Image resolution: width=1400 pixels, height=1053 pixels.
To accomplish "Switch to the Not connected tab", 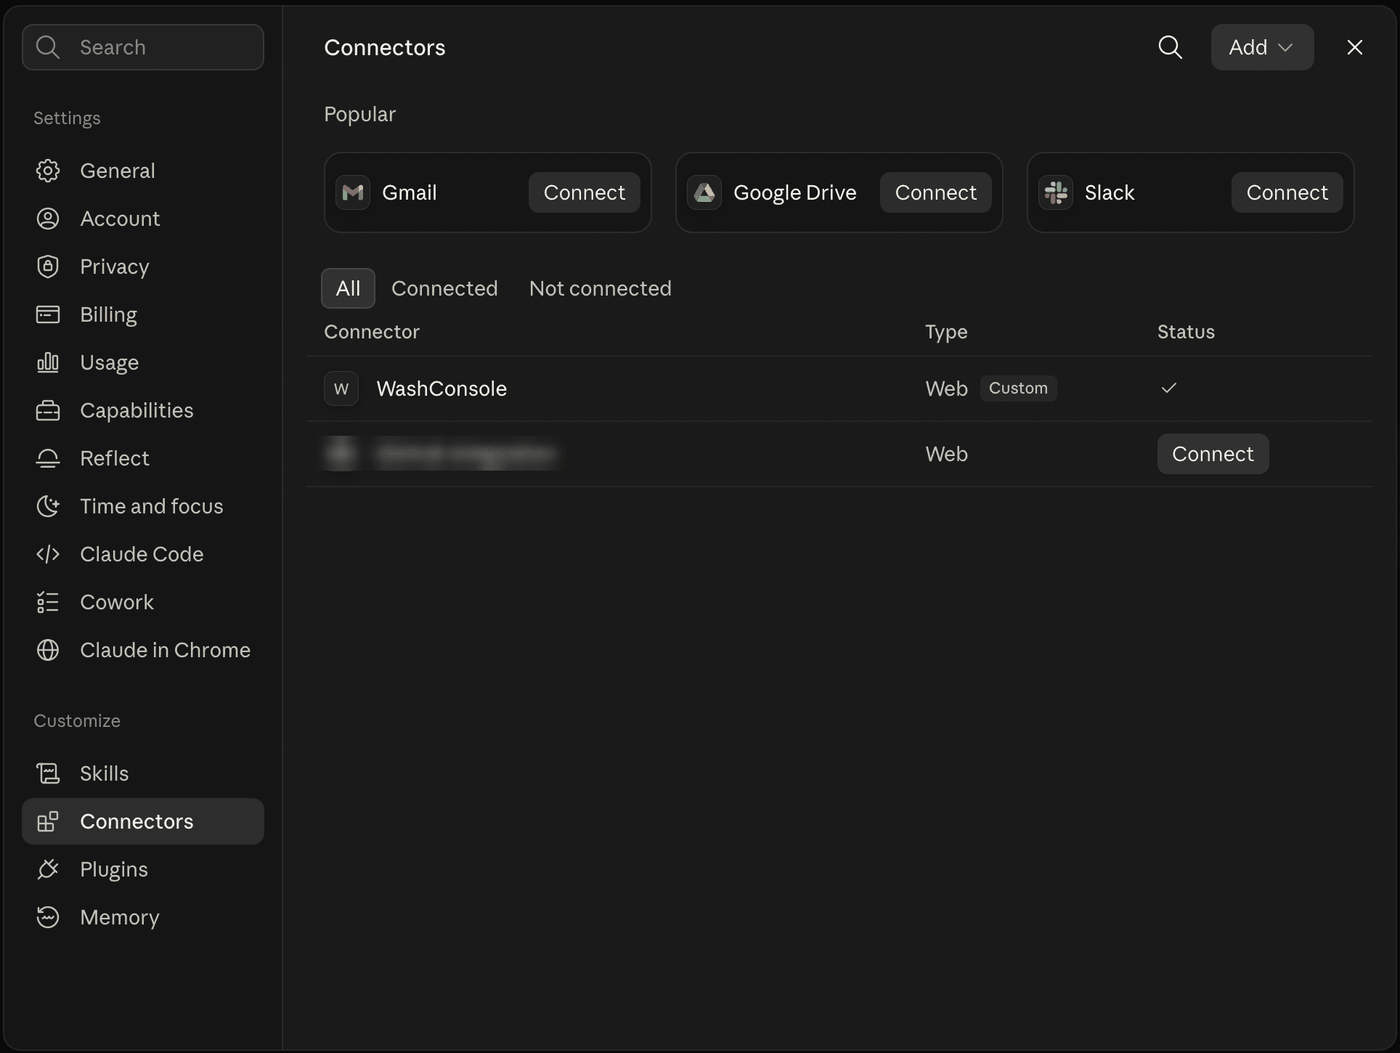I will [600, 288].
